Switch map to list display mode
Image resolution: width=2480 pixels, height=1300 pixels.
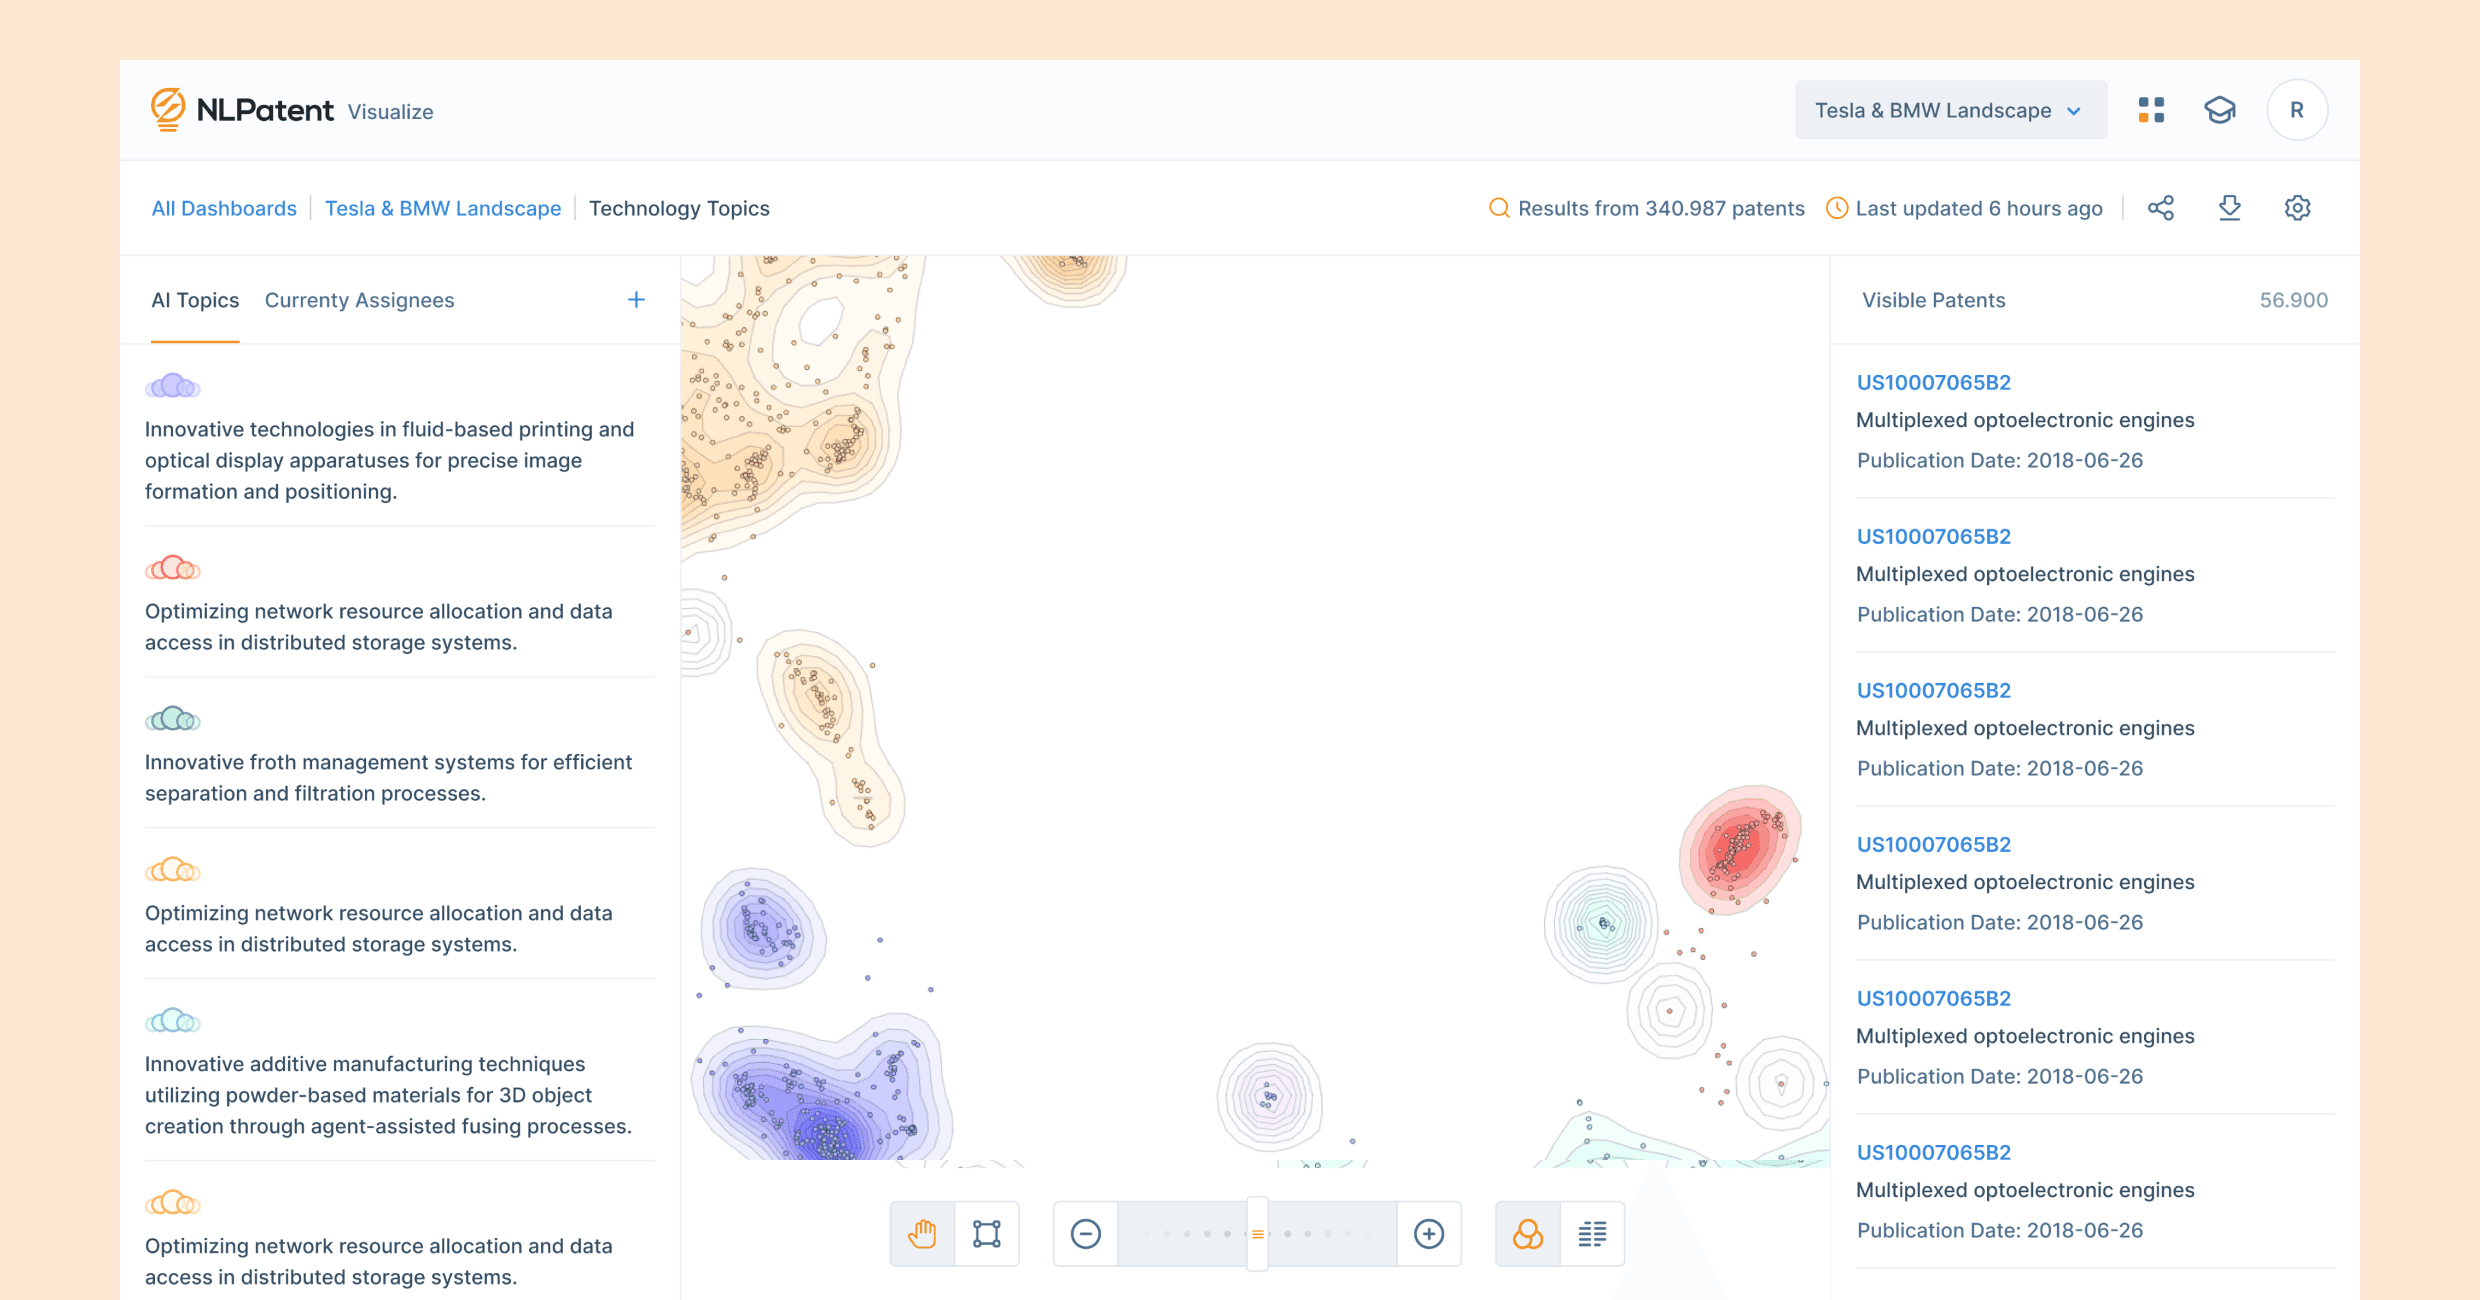pos(1591,1233)
